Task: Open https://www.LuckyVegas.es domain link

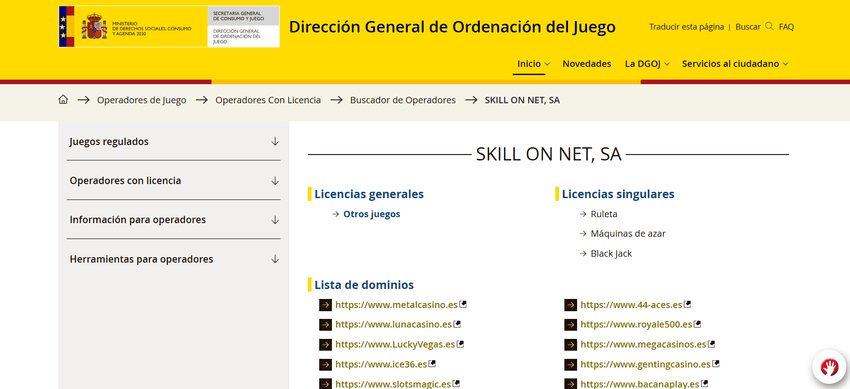Action: coord(395,345)
